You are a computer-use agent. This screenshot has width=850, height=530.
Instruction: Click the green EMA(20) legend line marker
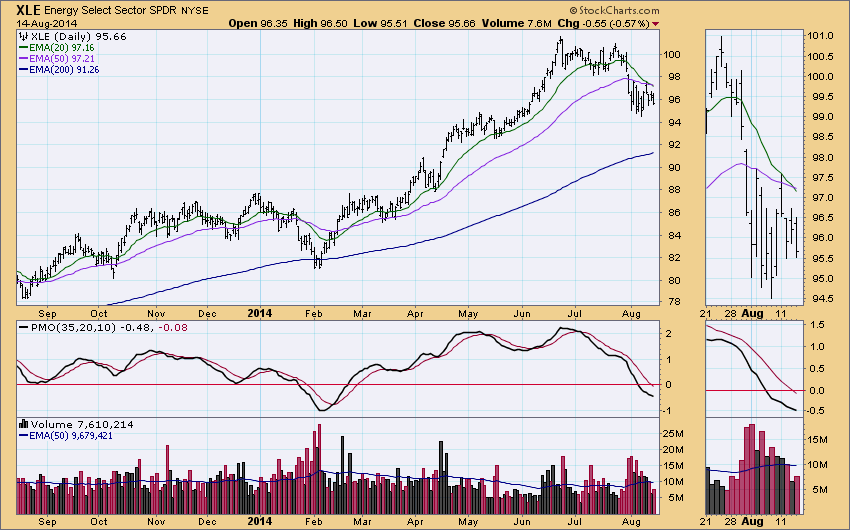click(x=23, y=48)
